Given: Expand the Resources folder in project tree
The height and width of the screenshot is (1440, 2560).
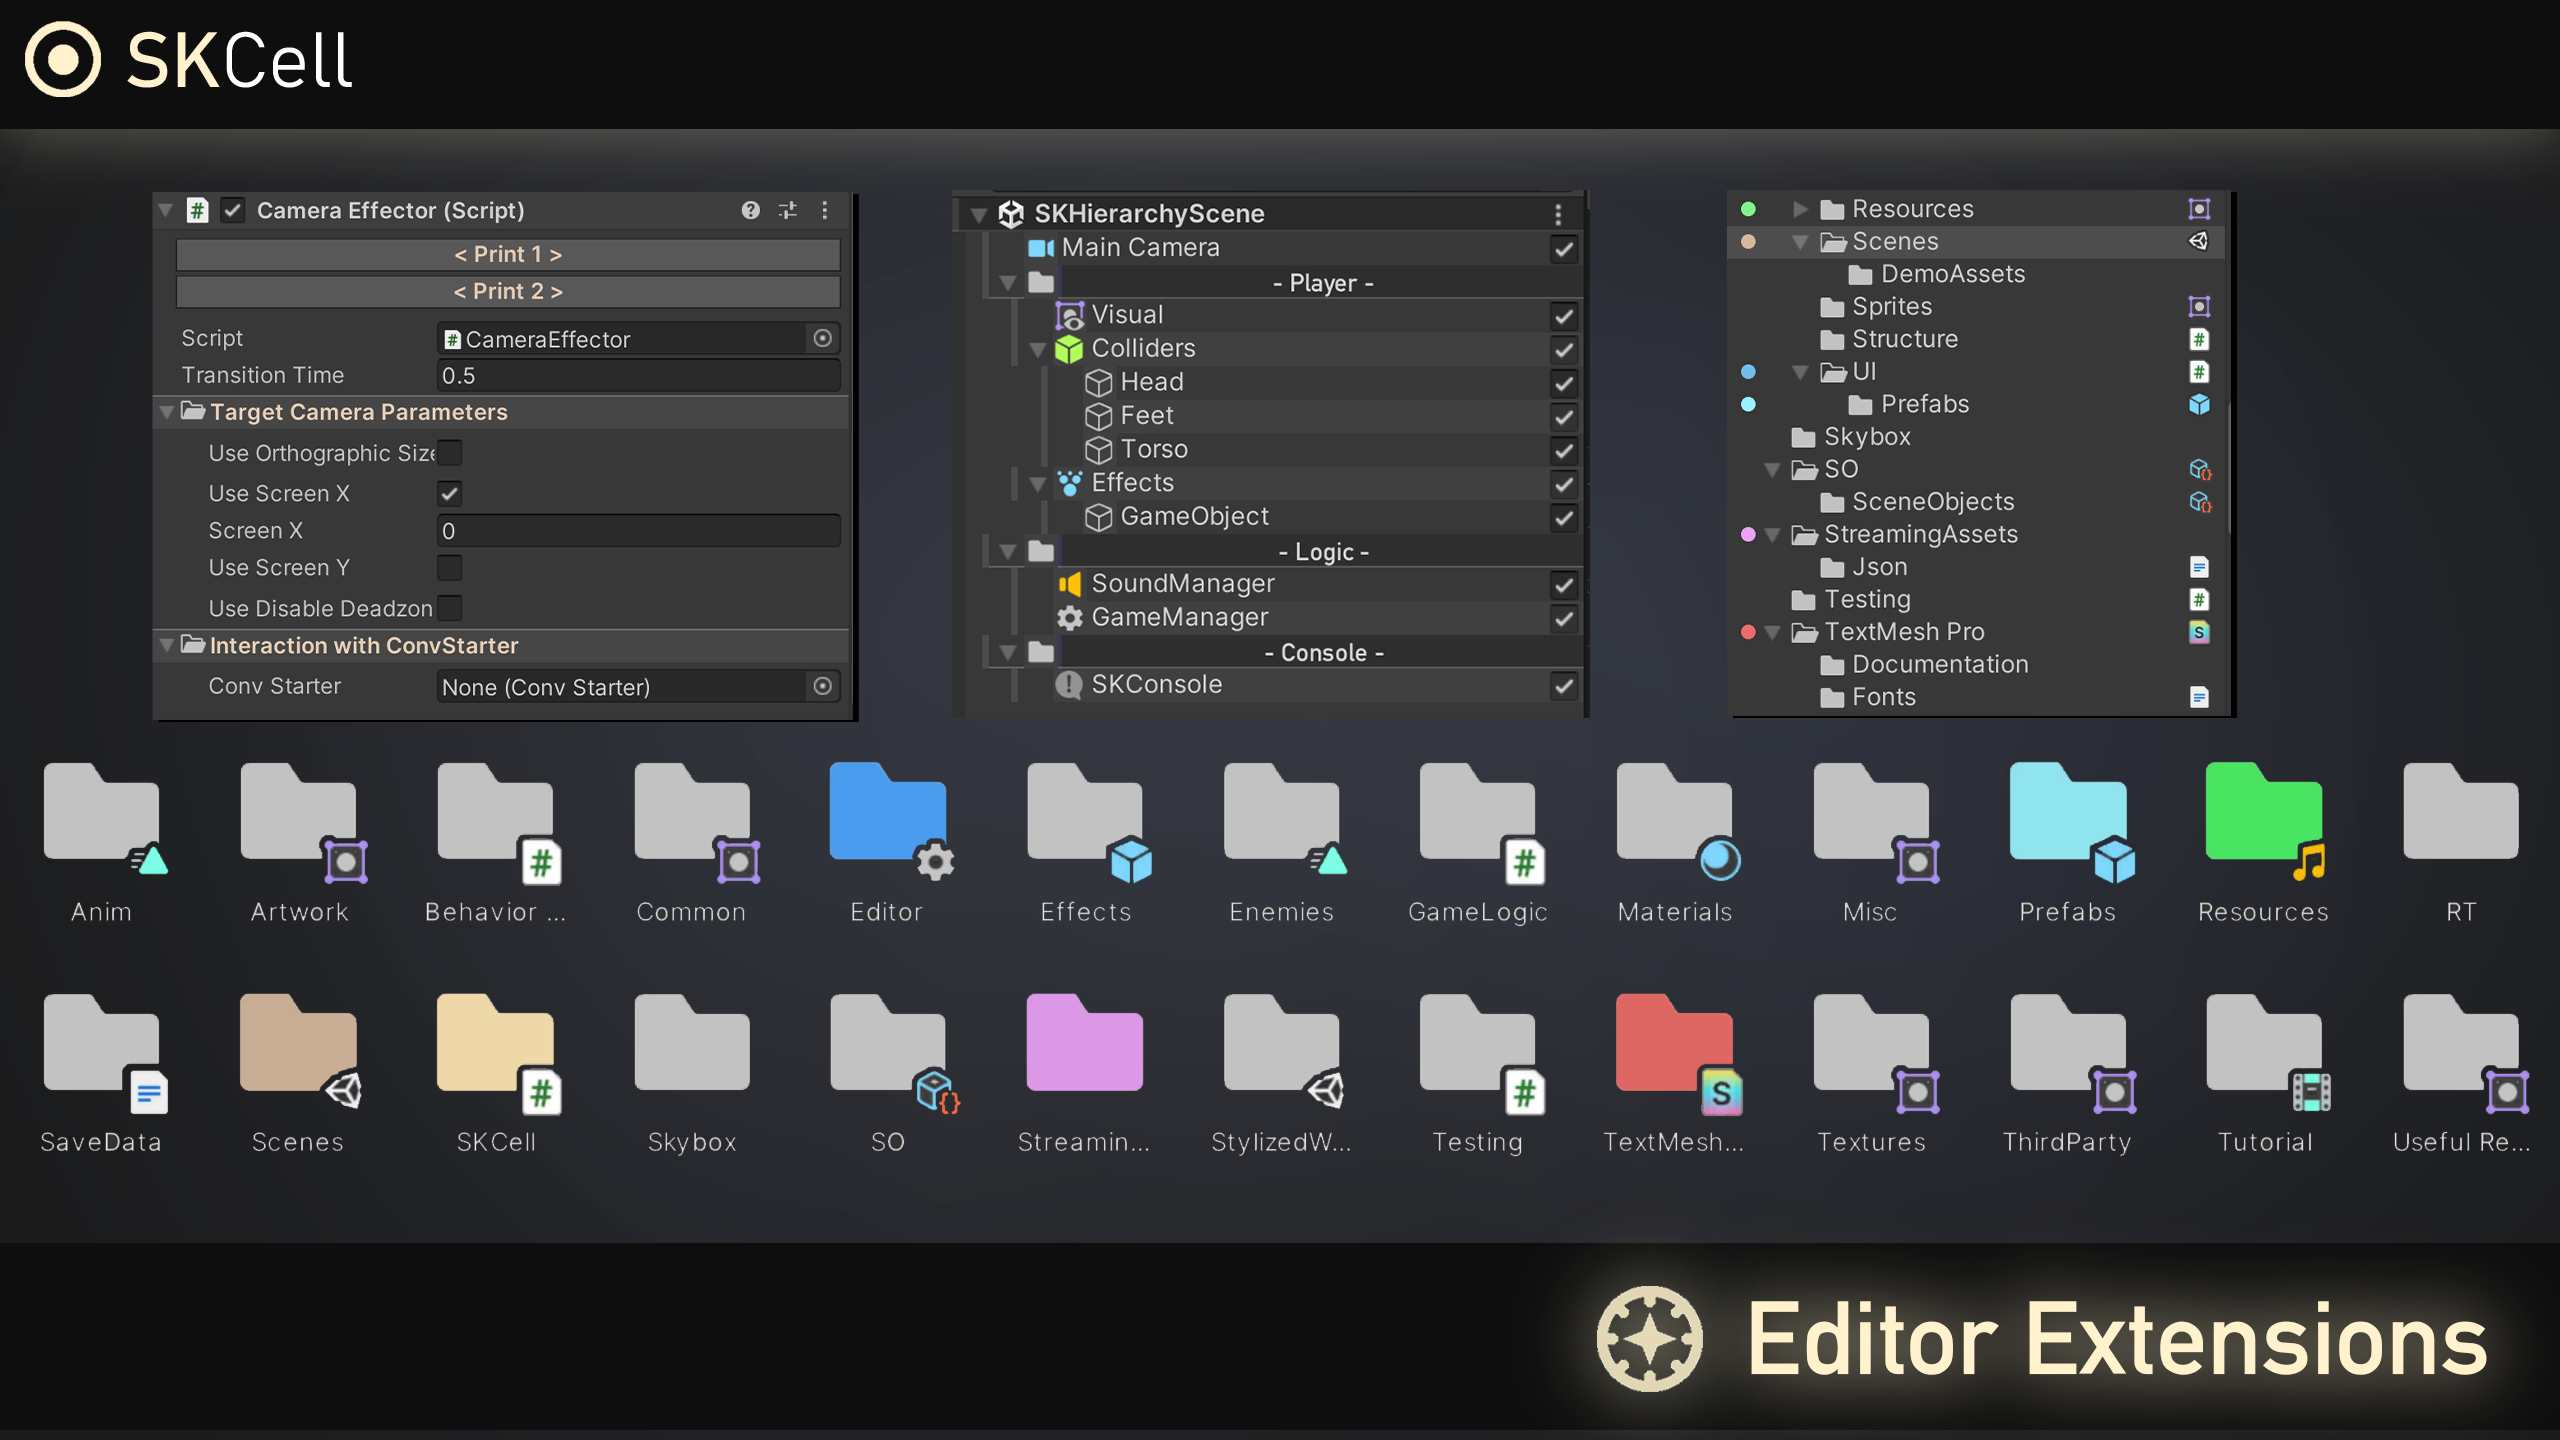Looking at the screenshot, I should (1800, 209).
